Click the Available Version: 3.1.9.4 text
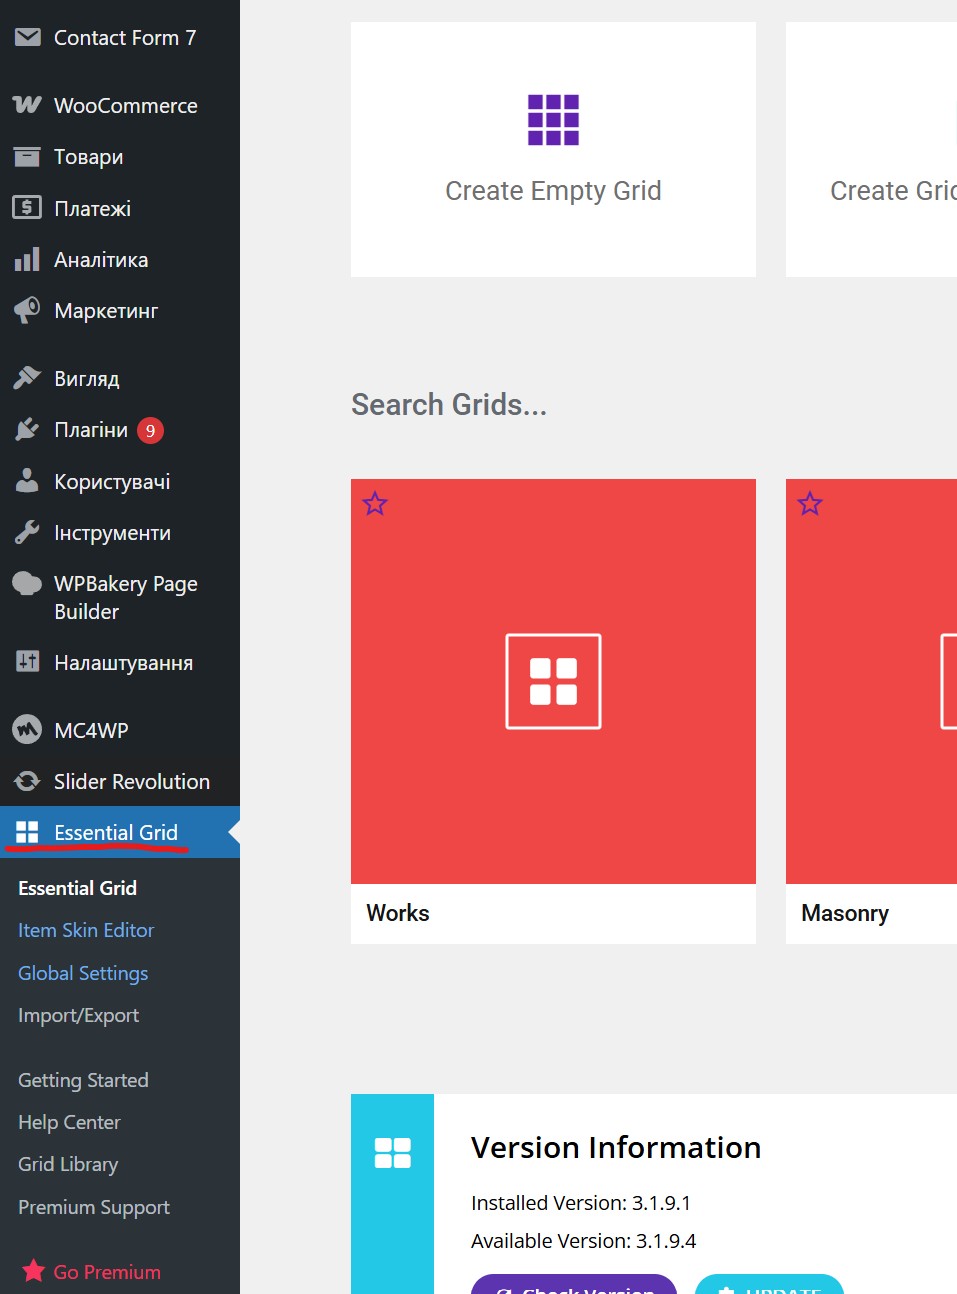Image resolution: width=957 pixels, height=1294 pixels. (x=584, y=1241)
